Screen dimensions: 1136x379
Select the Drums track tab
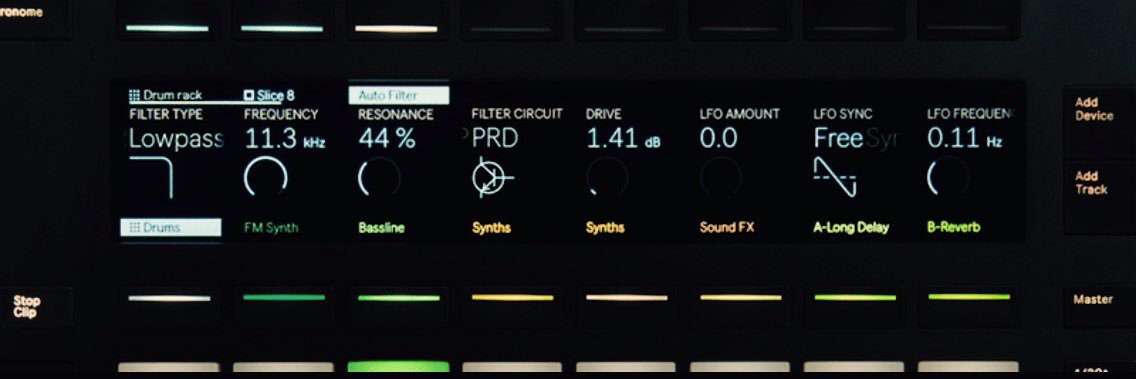click(170, 228)
